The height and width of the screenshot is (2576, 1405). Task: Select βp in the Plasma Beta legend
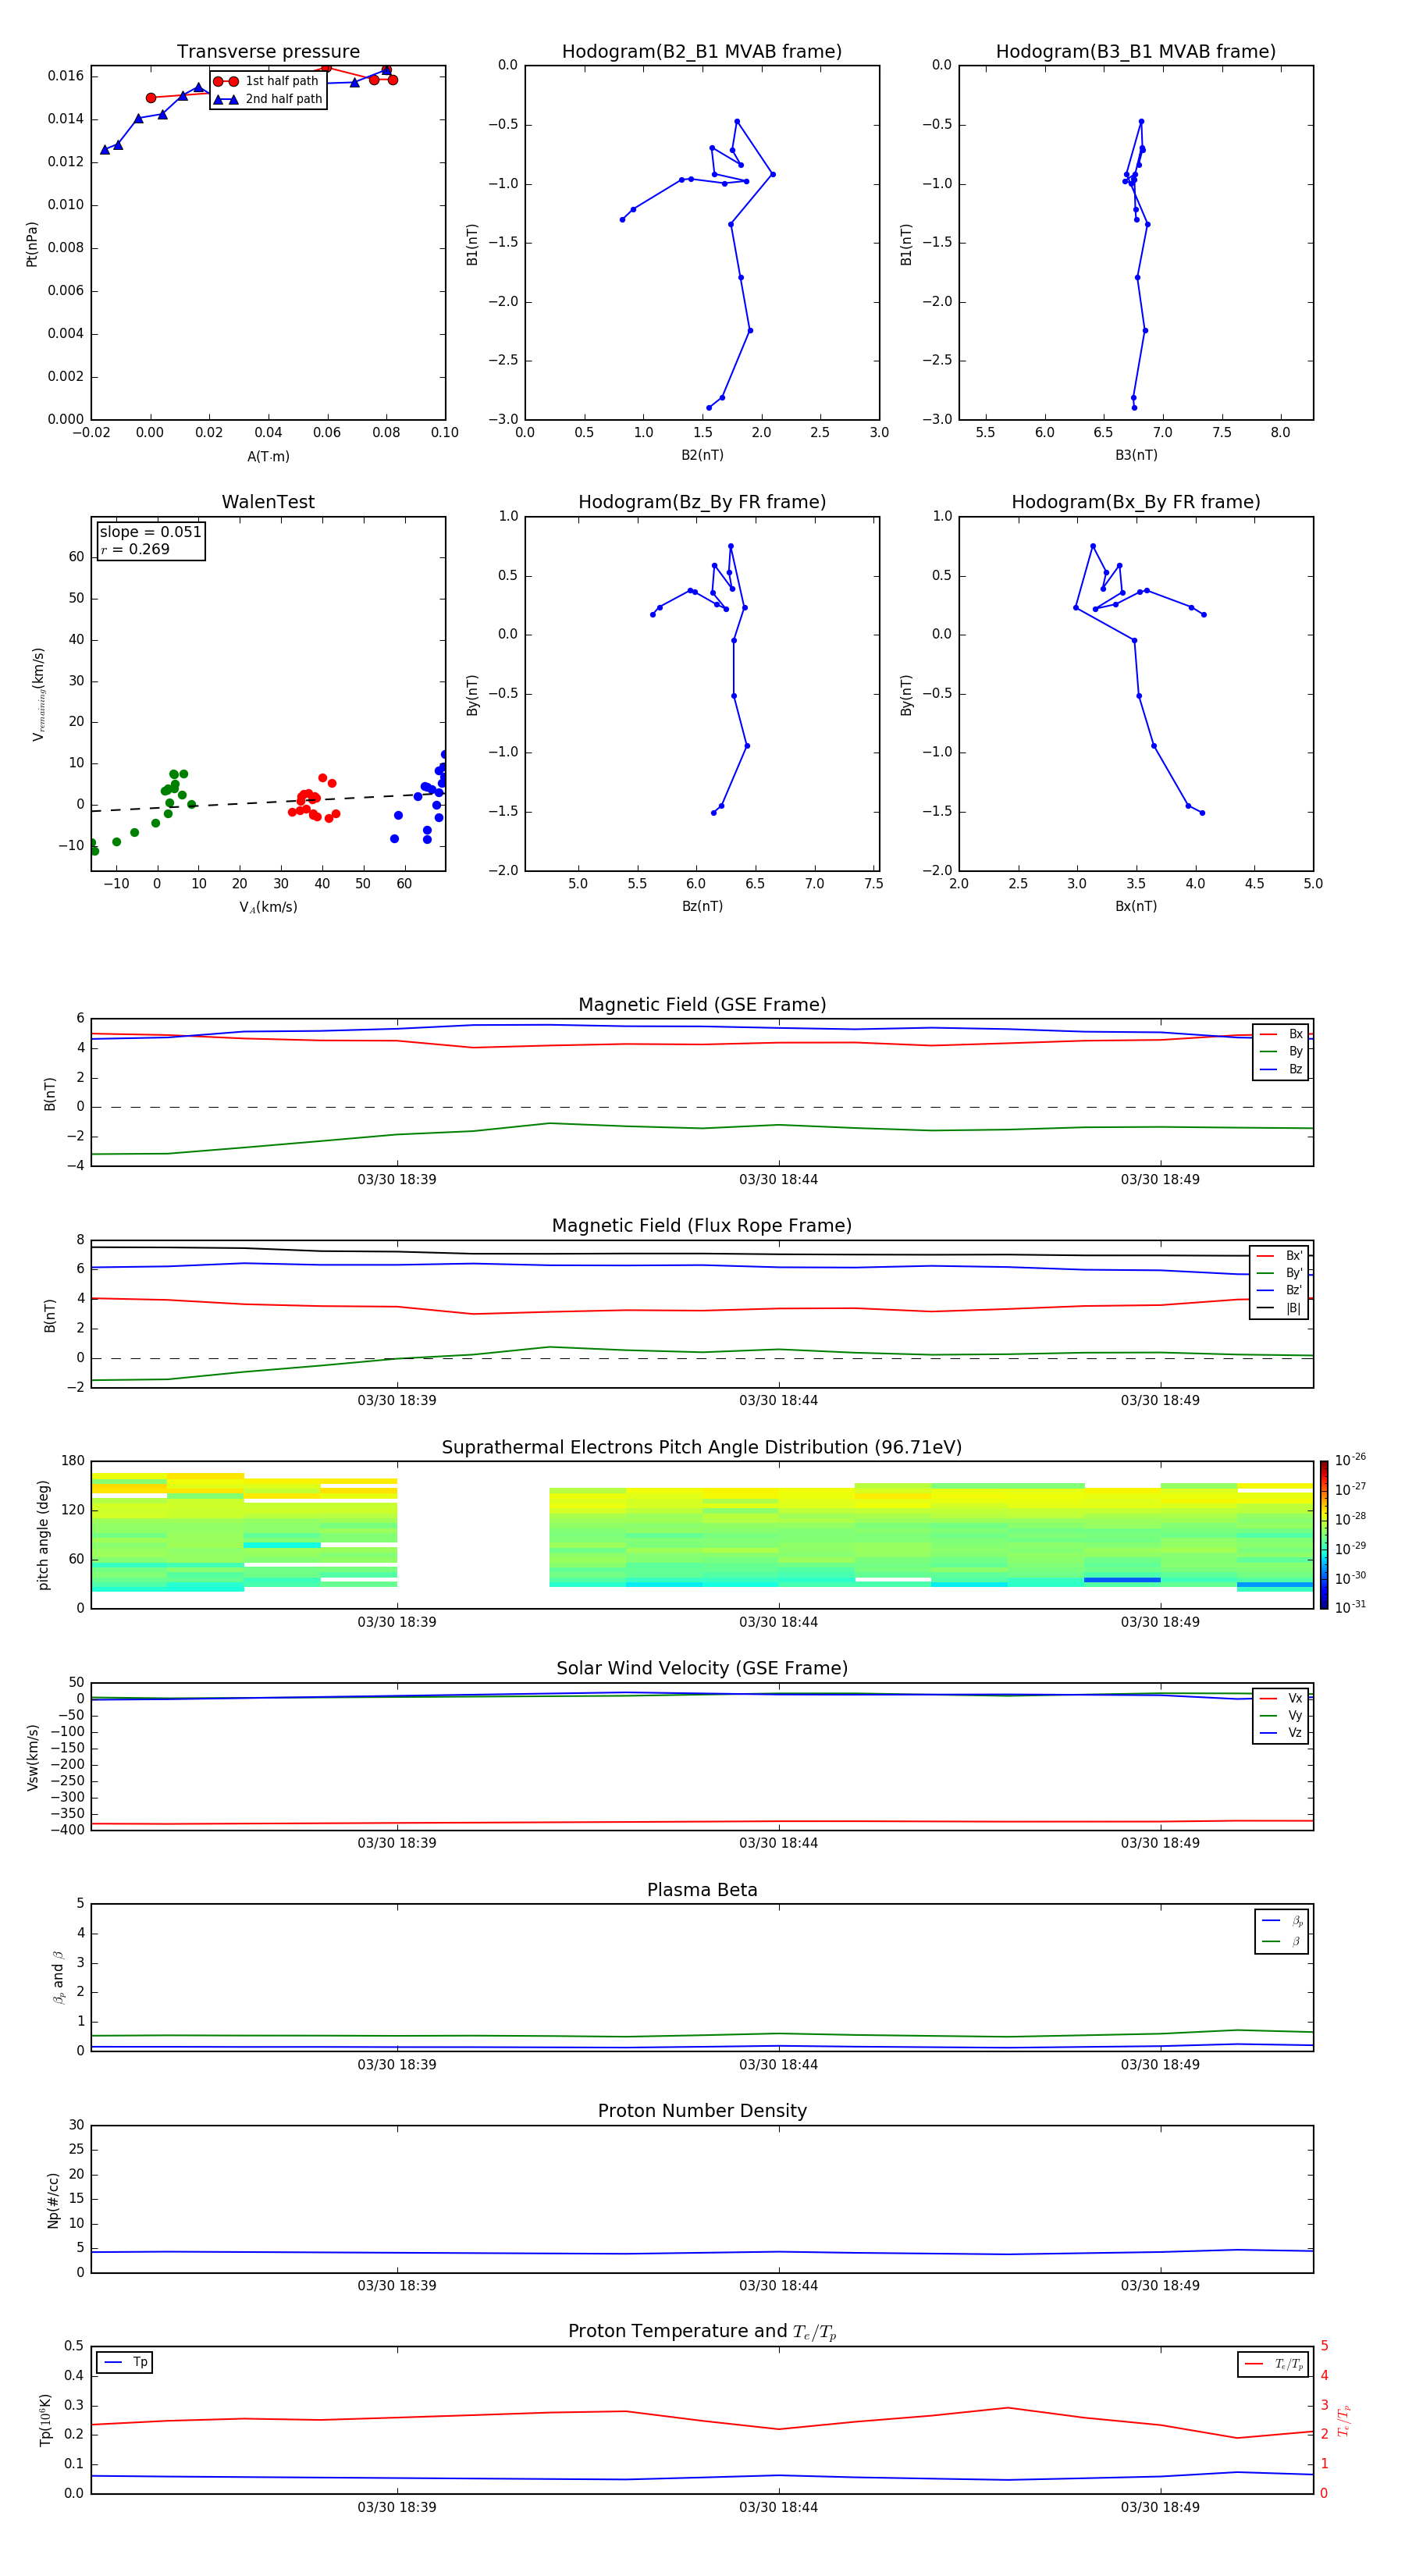[1283, 1921]
